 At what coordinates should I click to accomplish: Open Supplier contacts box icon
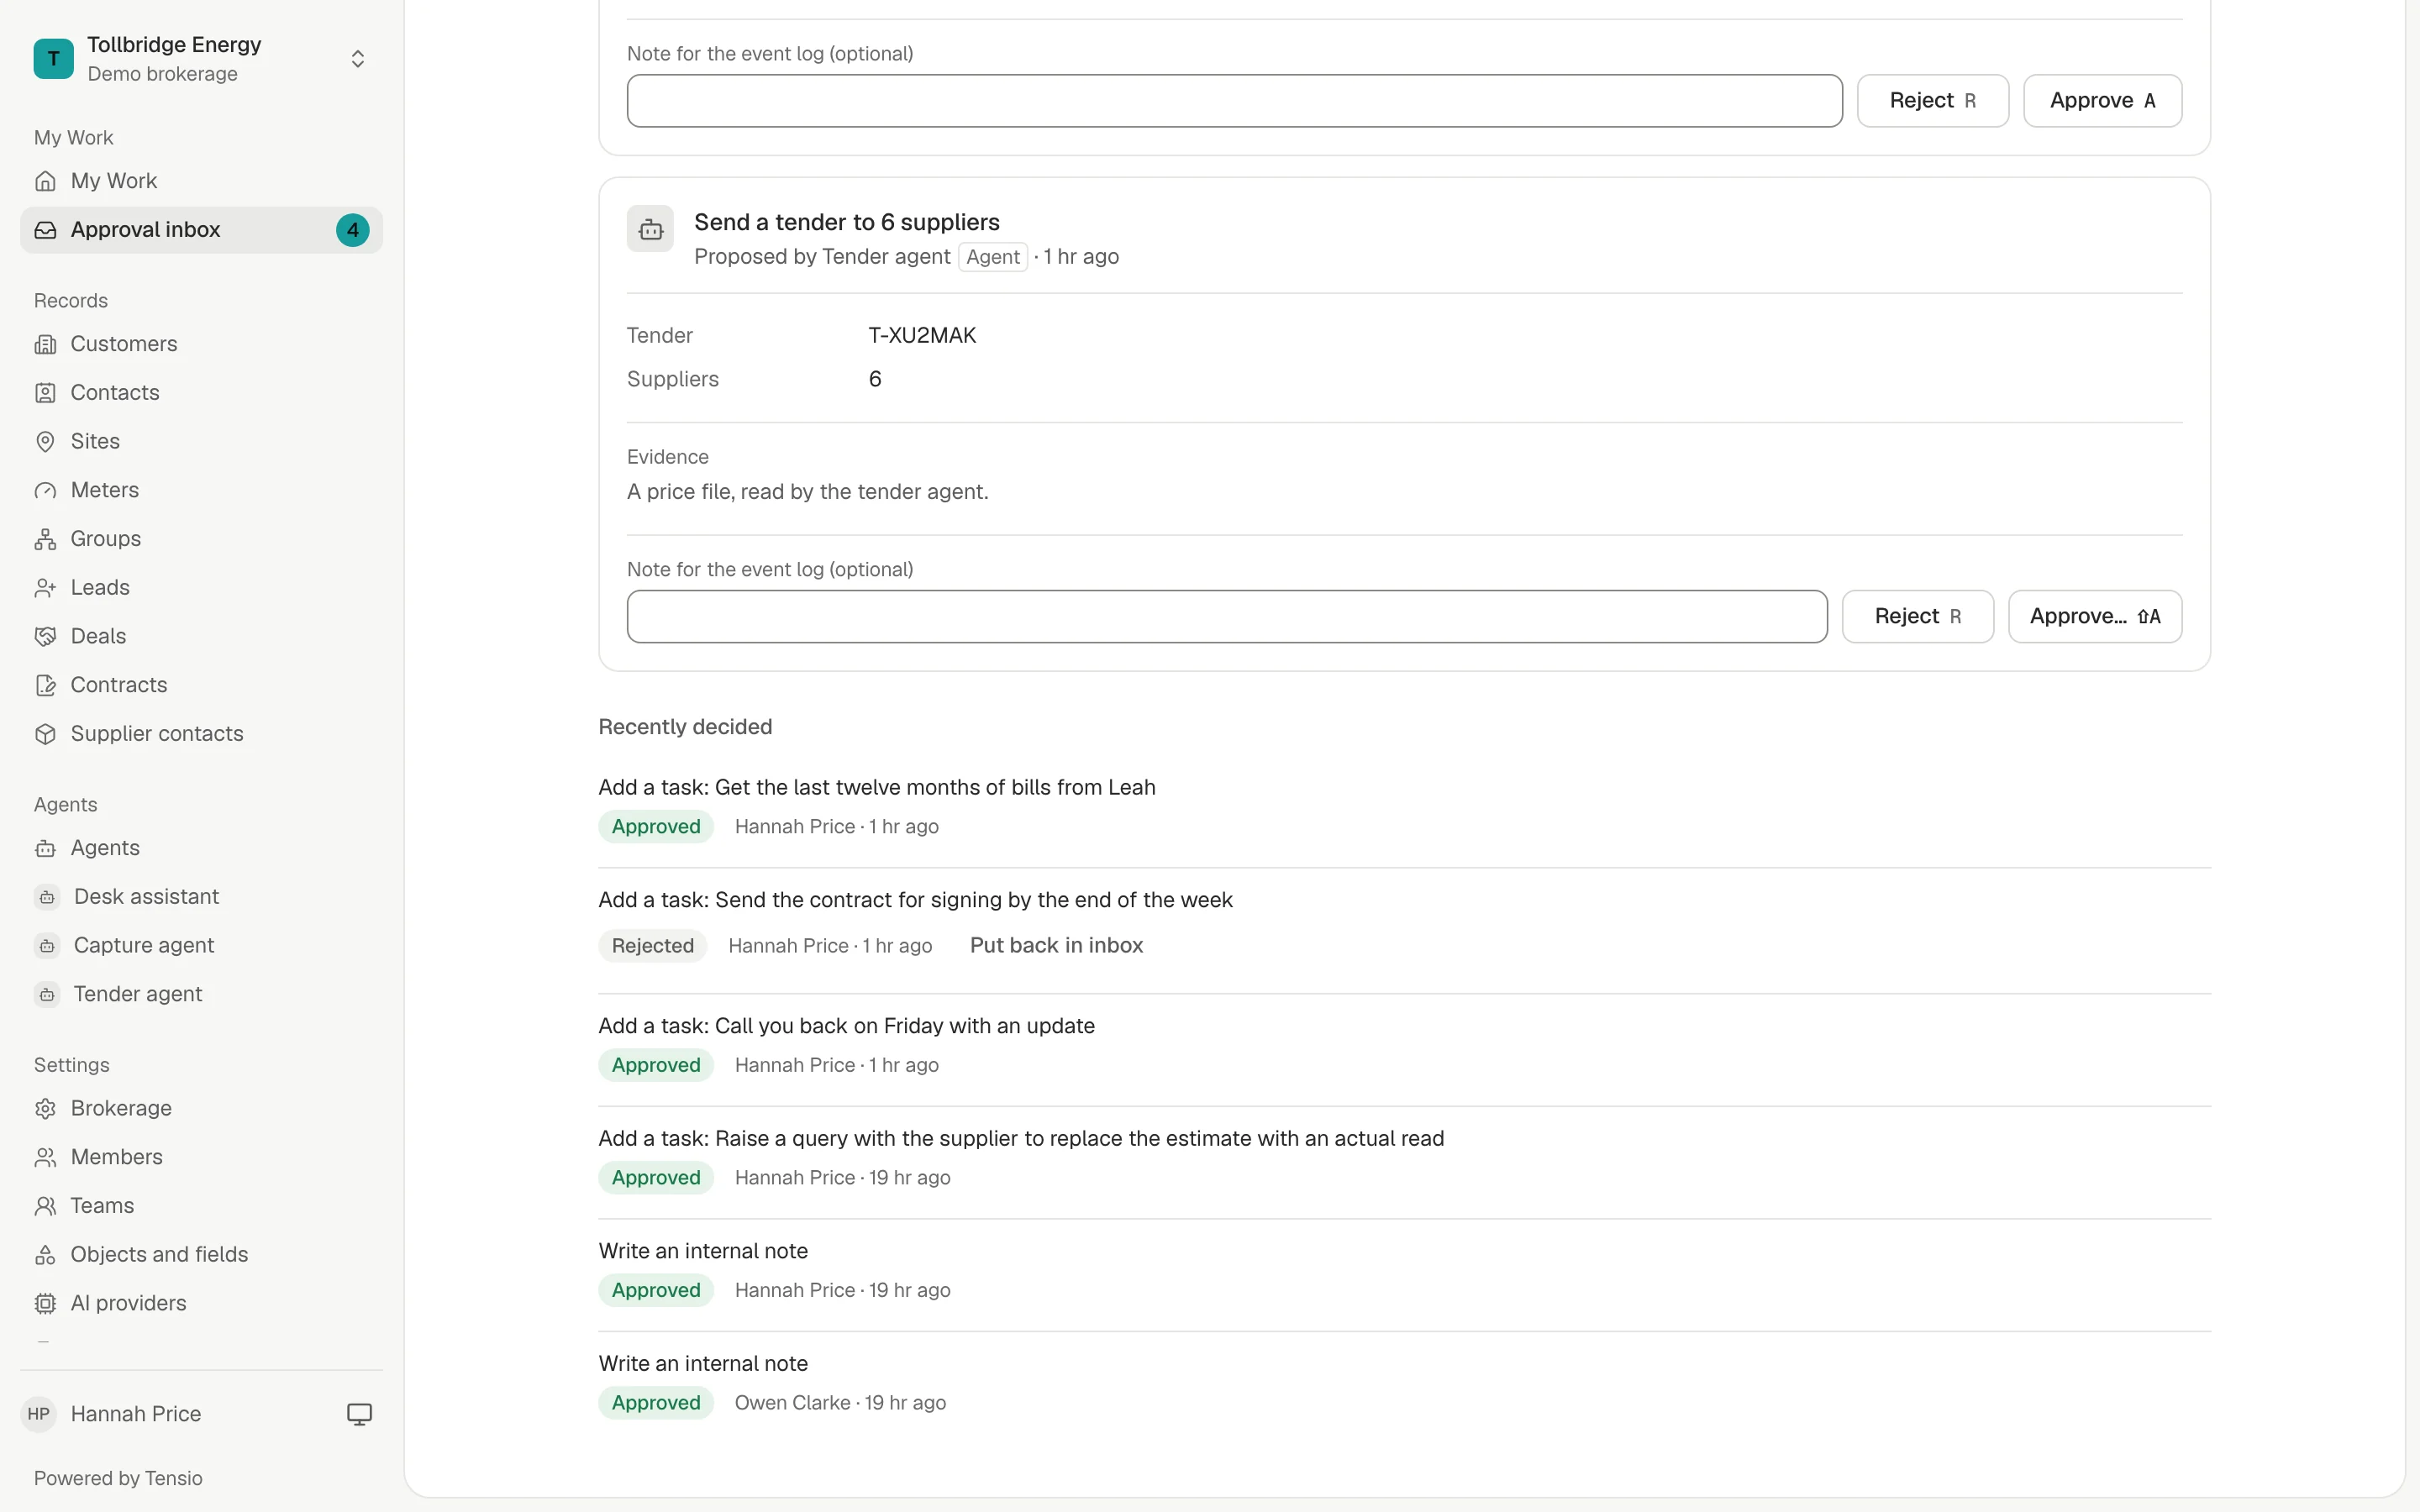(x=45, y=734)
